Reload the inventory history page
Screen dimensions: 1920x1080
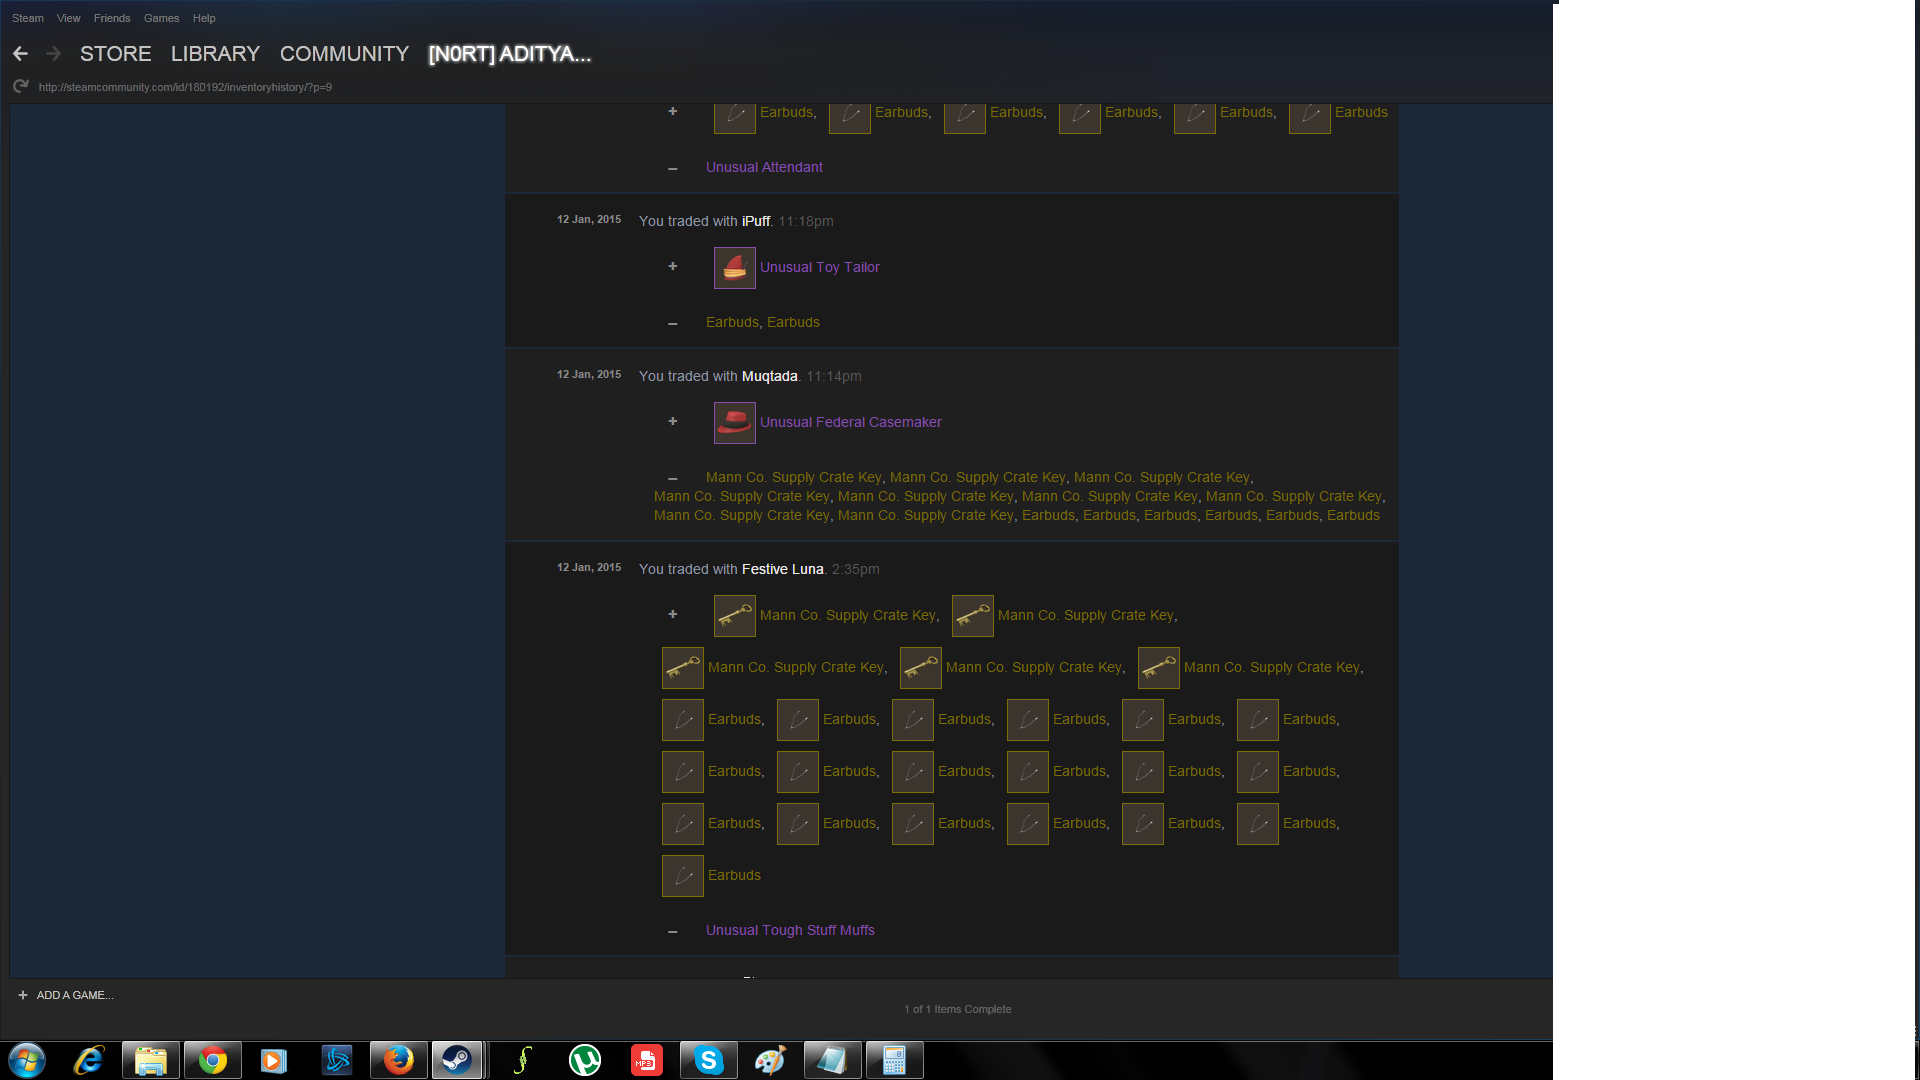click(x=20, y=87)
